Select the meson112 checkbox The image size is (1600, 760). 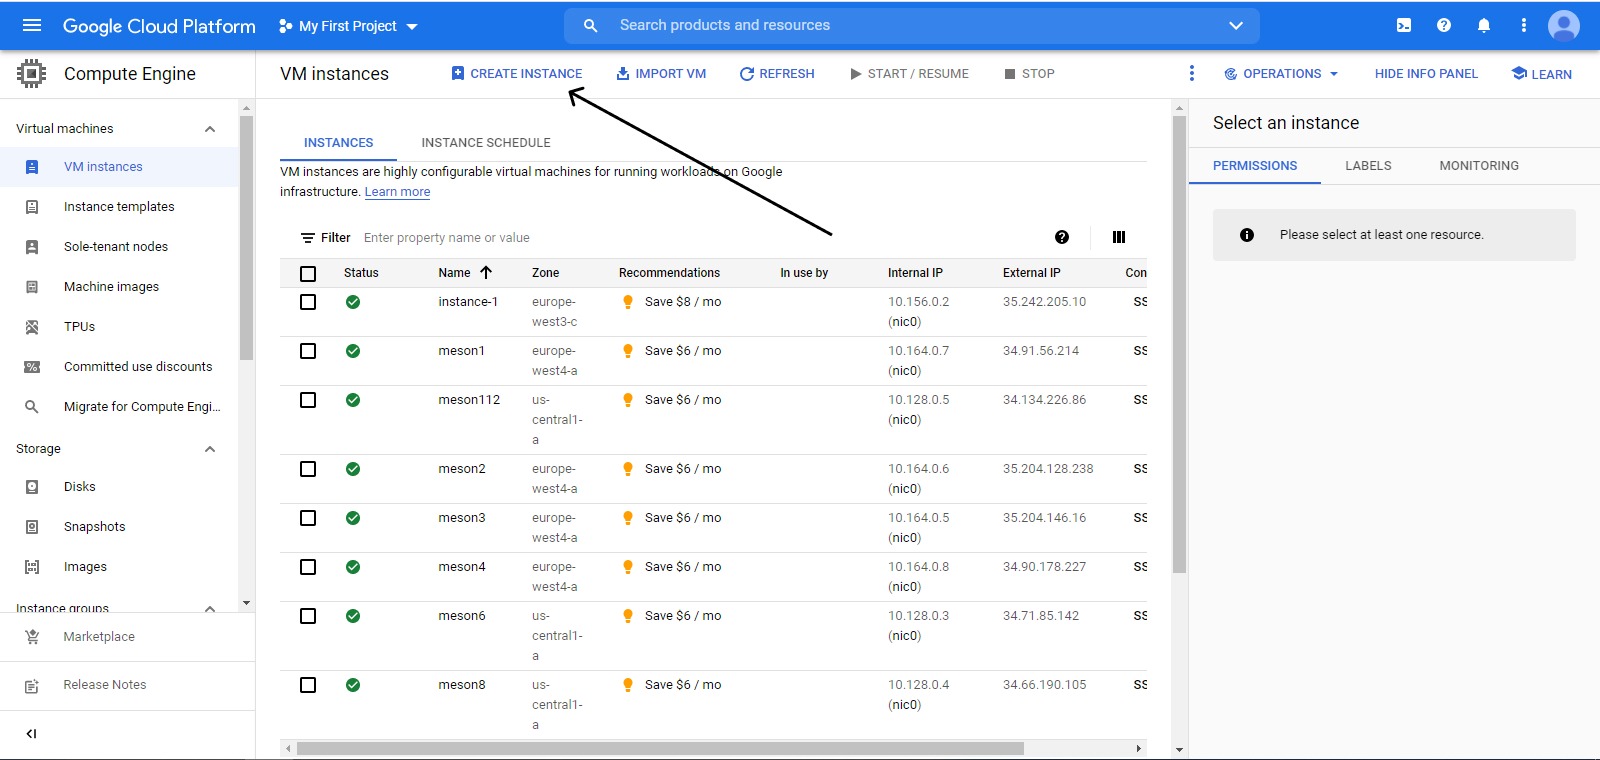pos(308,400)
